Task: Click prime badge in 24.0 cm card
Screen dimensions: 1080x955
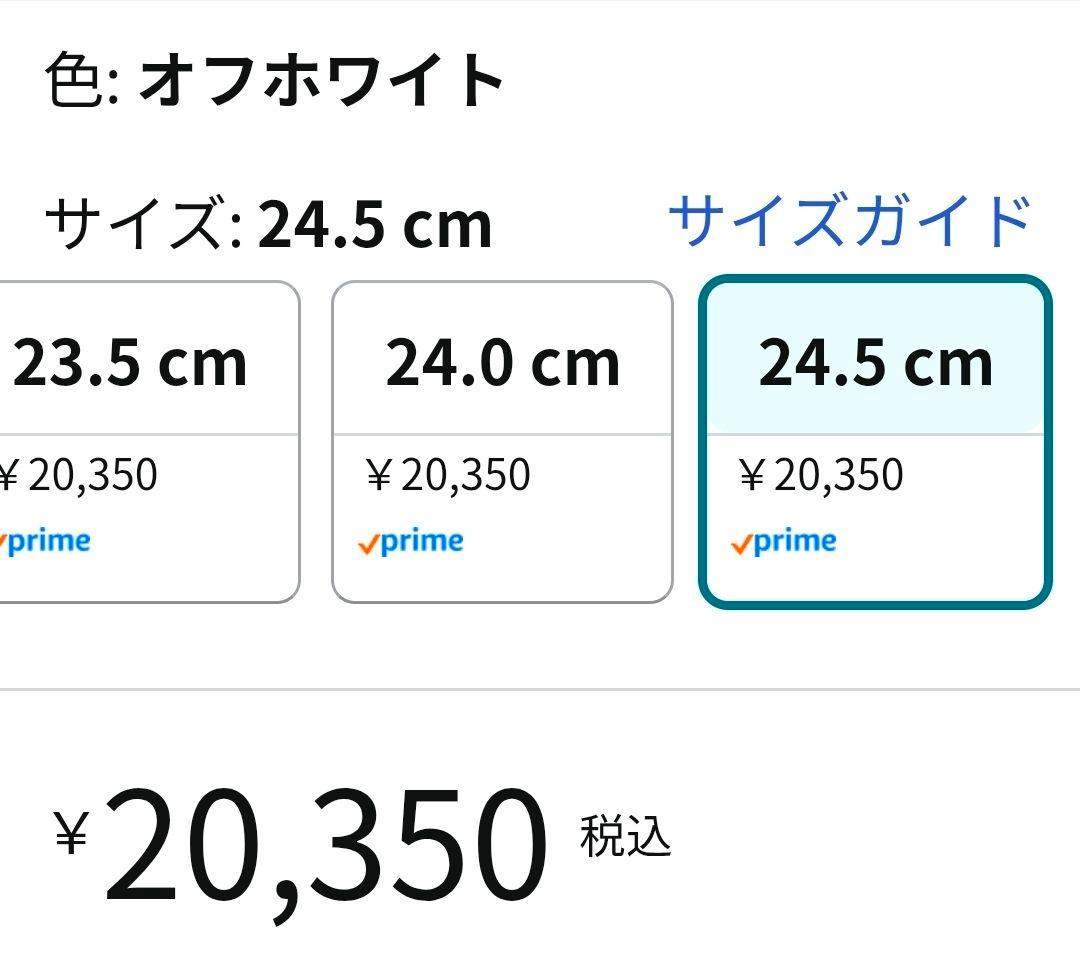Action: 411,542
